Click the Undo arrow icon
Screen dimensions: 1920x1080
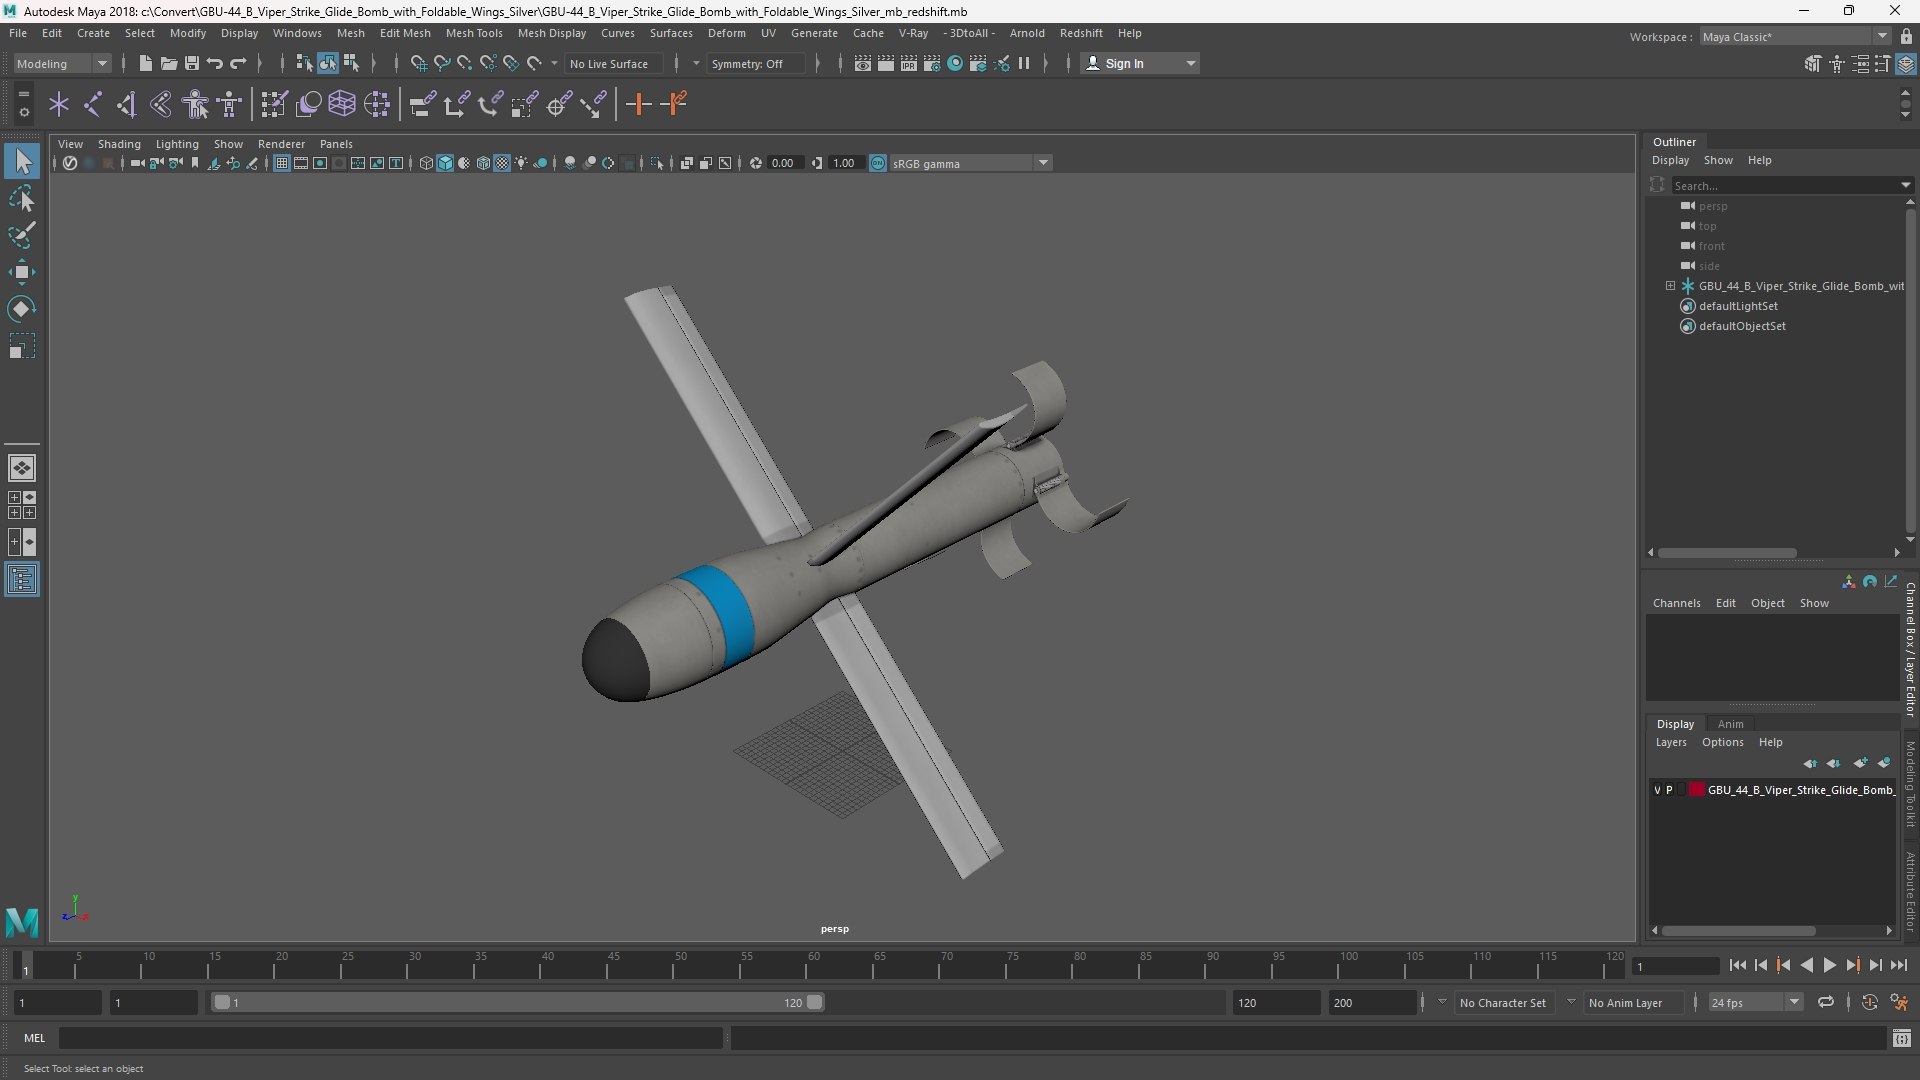click(214, 63)
